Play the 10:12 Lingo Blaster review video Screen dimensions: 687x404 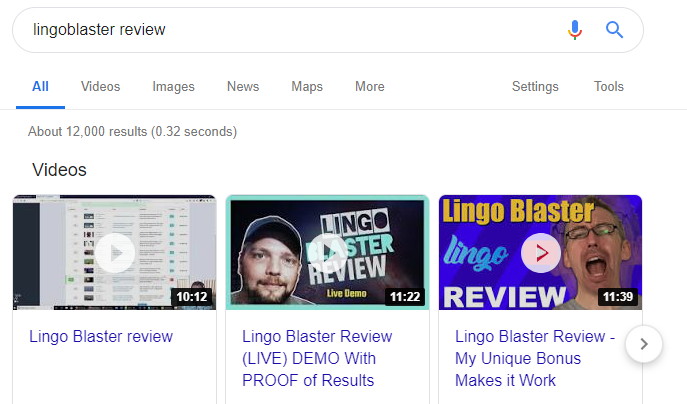click(115, 253)
